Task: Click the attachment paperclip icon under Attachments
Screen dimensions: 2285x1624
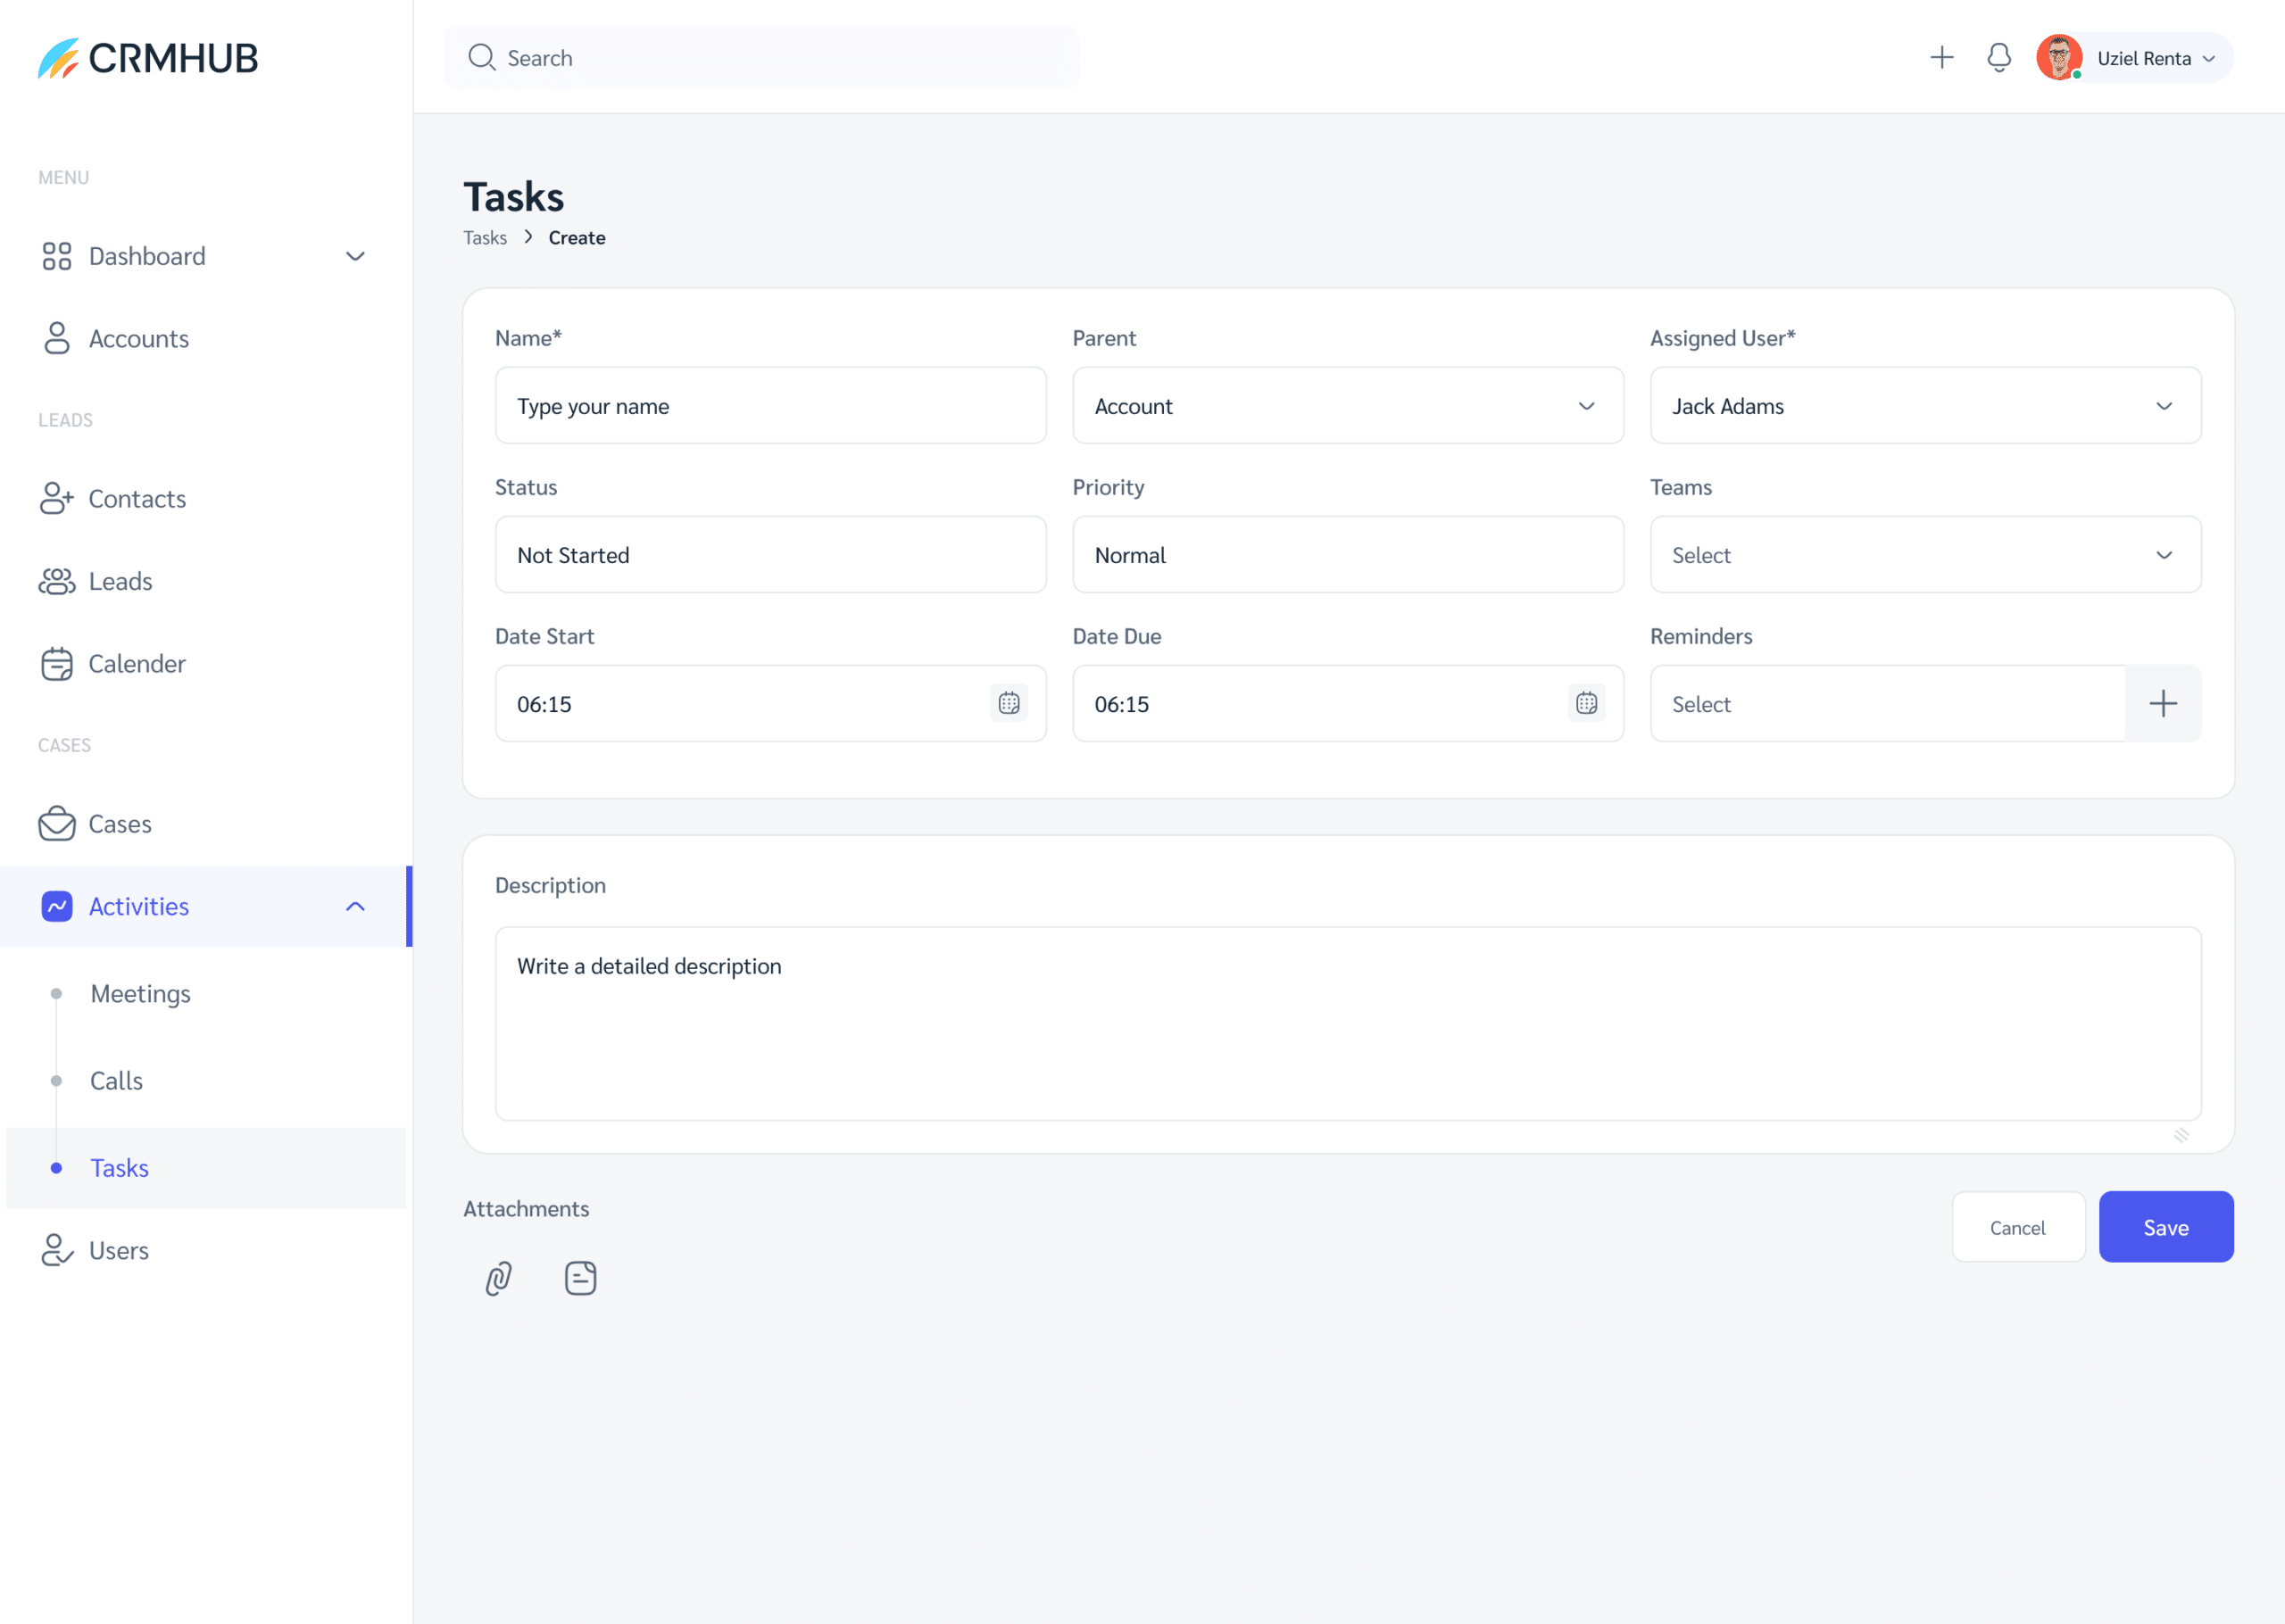Action: click(x=498, y=1277)
